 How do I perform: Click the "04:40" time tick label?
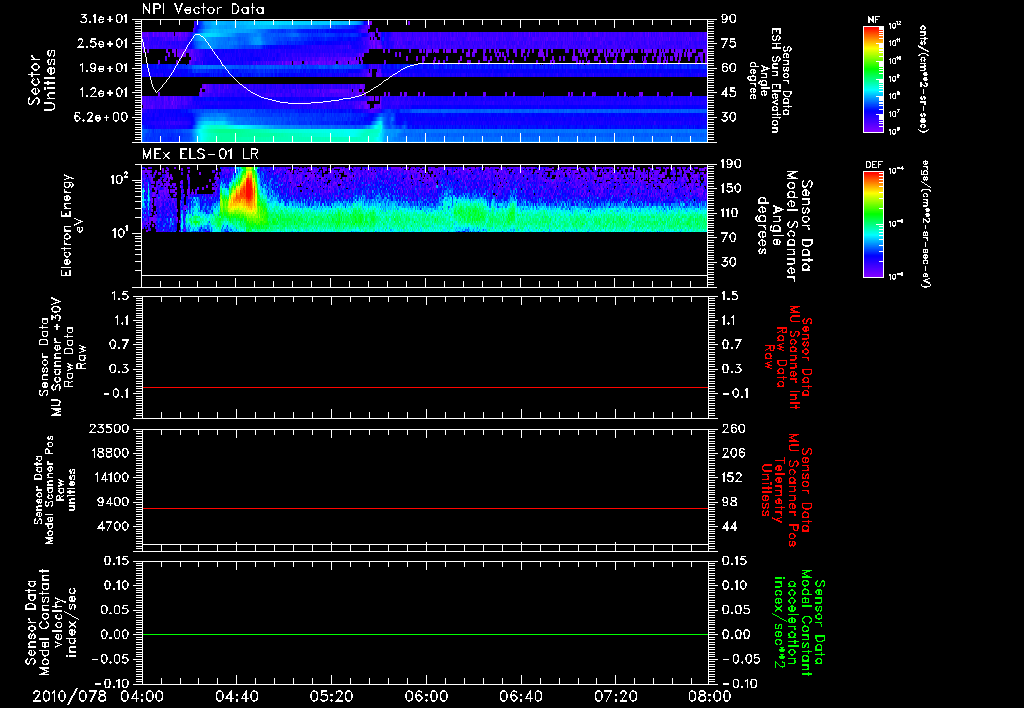tap(236, 696)
